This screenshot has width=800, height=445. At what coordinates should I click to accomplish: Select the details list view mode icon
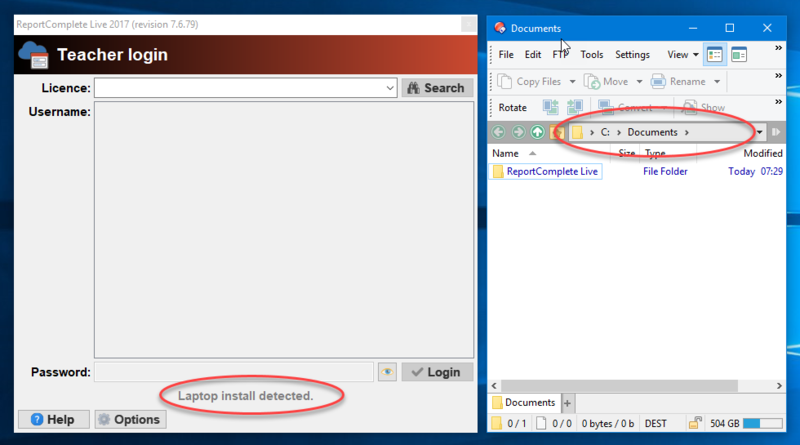tap(715, 55)
